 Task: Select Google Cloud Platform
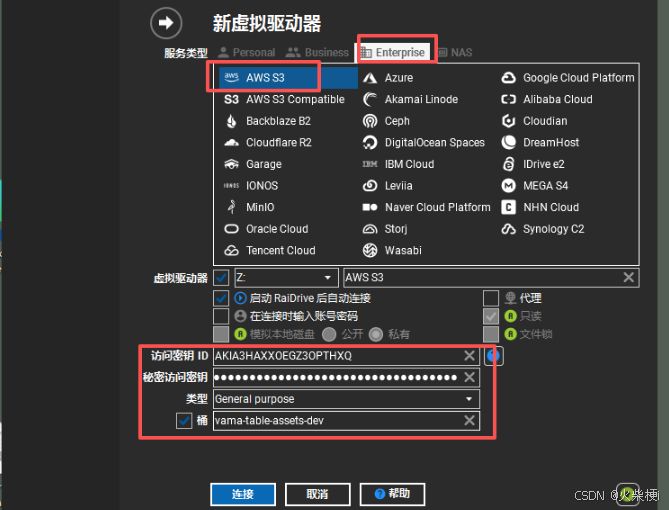click(x=567, y=78)
